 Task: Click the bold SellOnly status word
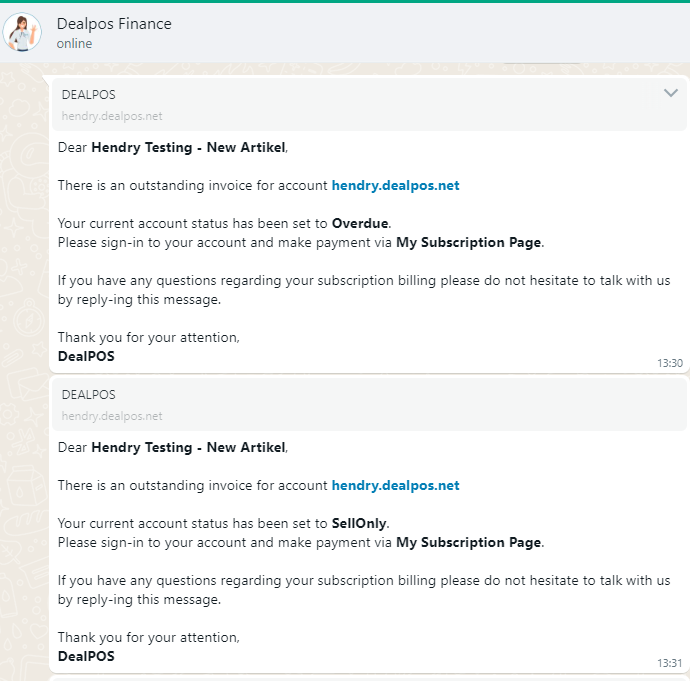coord(359,524)
